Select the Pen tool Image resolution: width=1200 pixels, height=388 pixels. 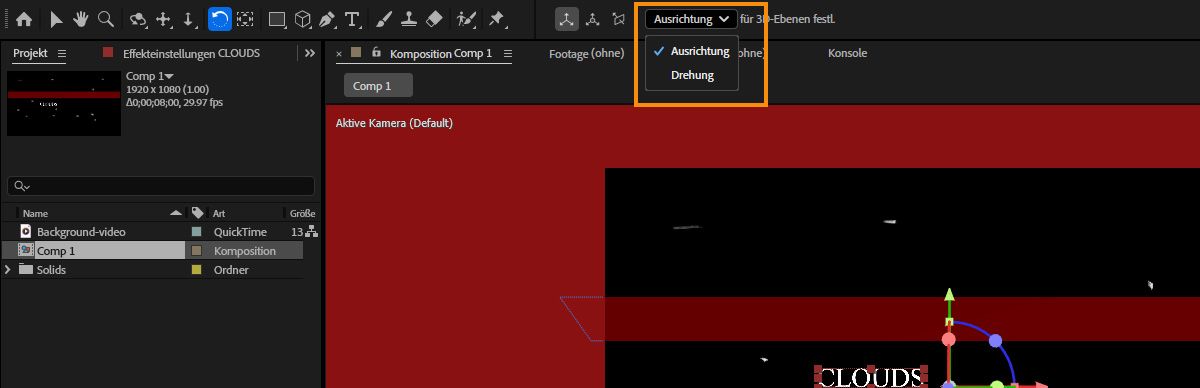(328, 19)
